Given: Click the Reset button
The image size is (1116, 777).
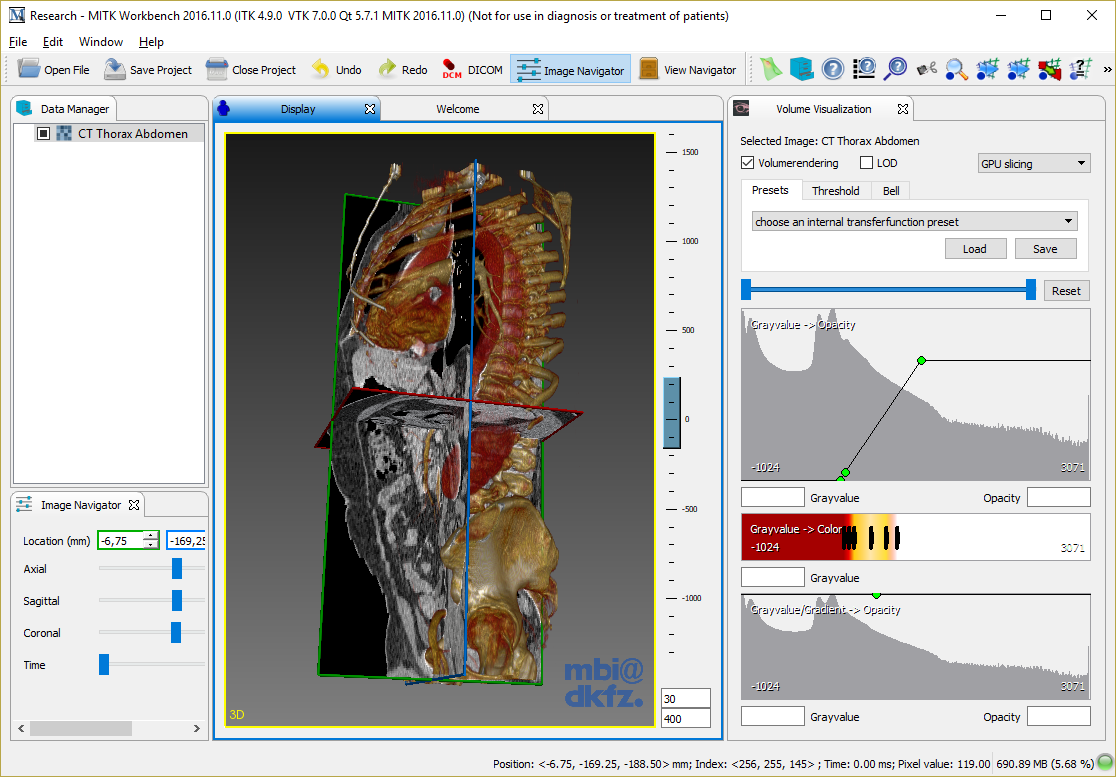Looking at the screenshot, I should click(1066, 291).
